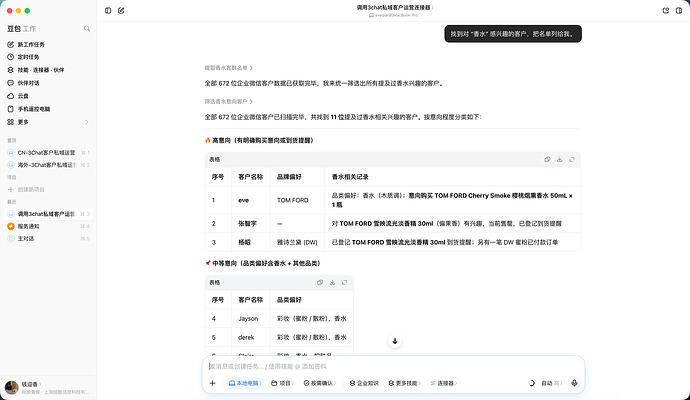Toggle the right panel icon in header
The image size is (690, 400).
click(x=679, y=11)
